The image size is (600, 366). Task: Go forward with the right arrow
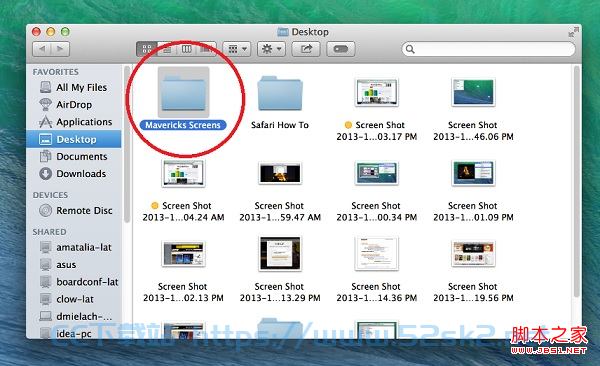pos(60,49)
